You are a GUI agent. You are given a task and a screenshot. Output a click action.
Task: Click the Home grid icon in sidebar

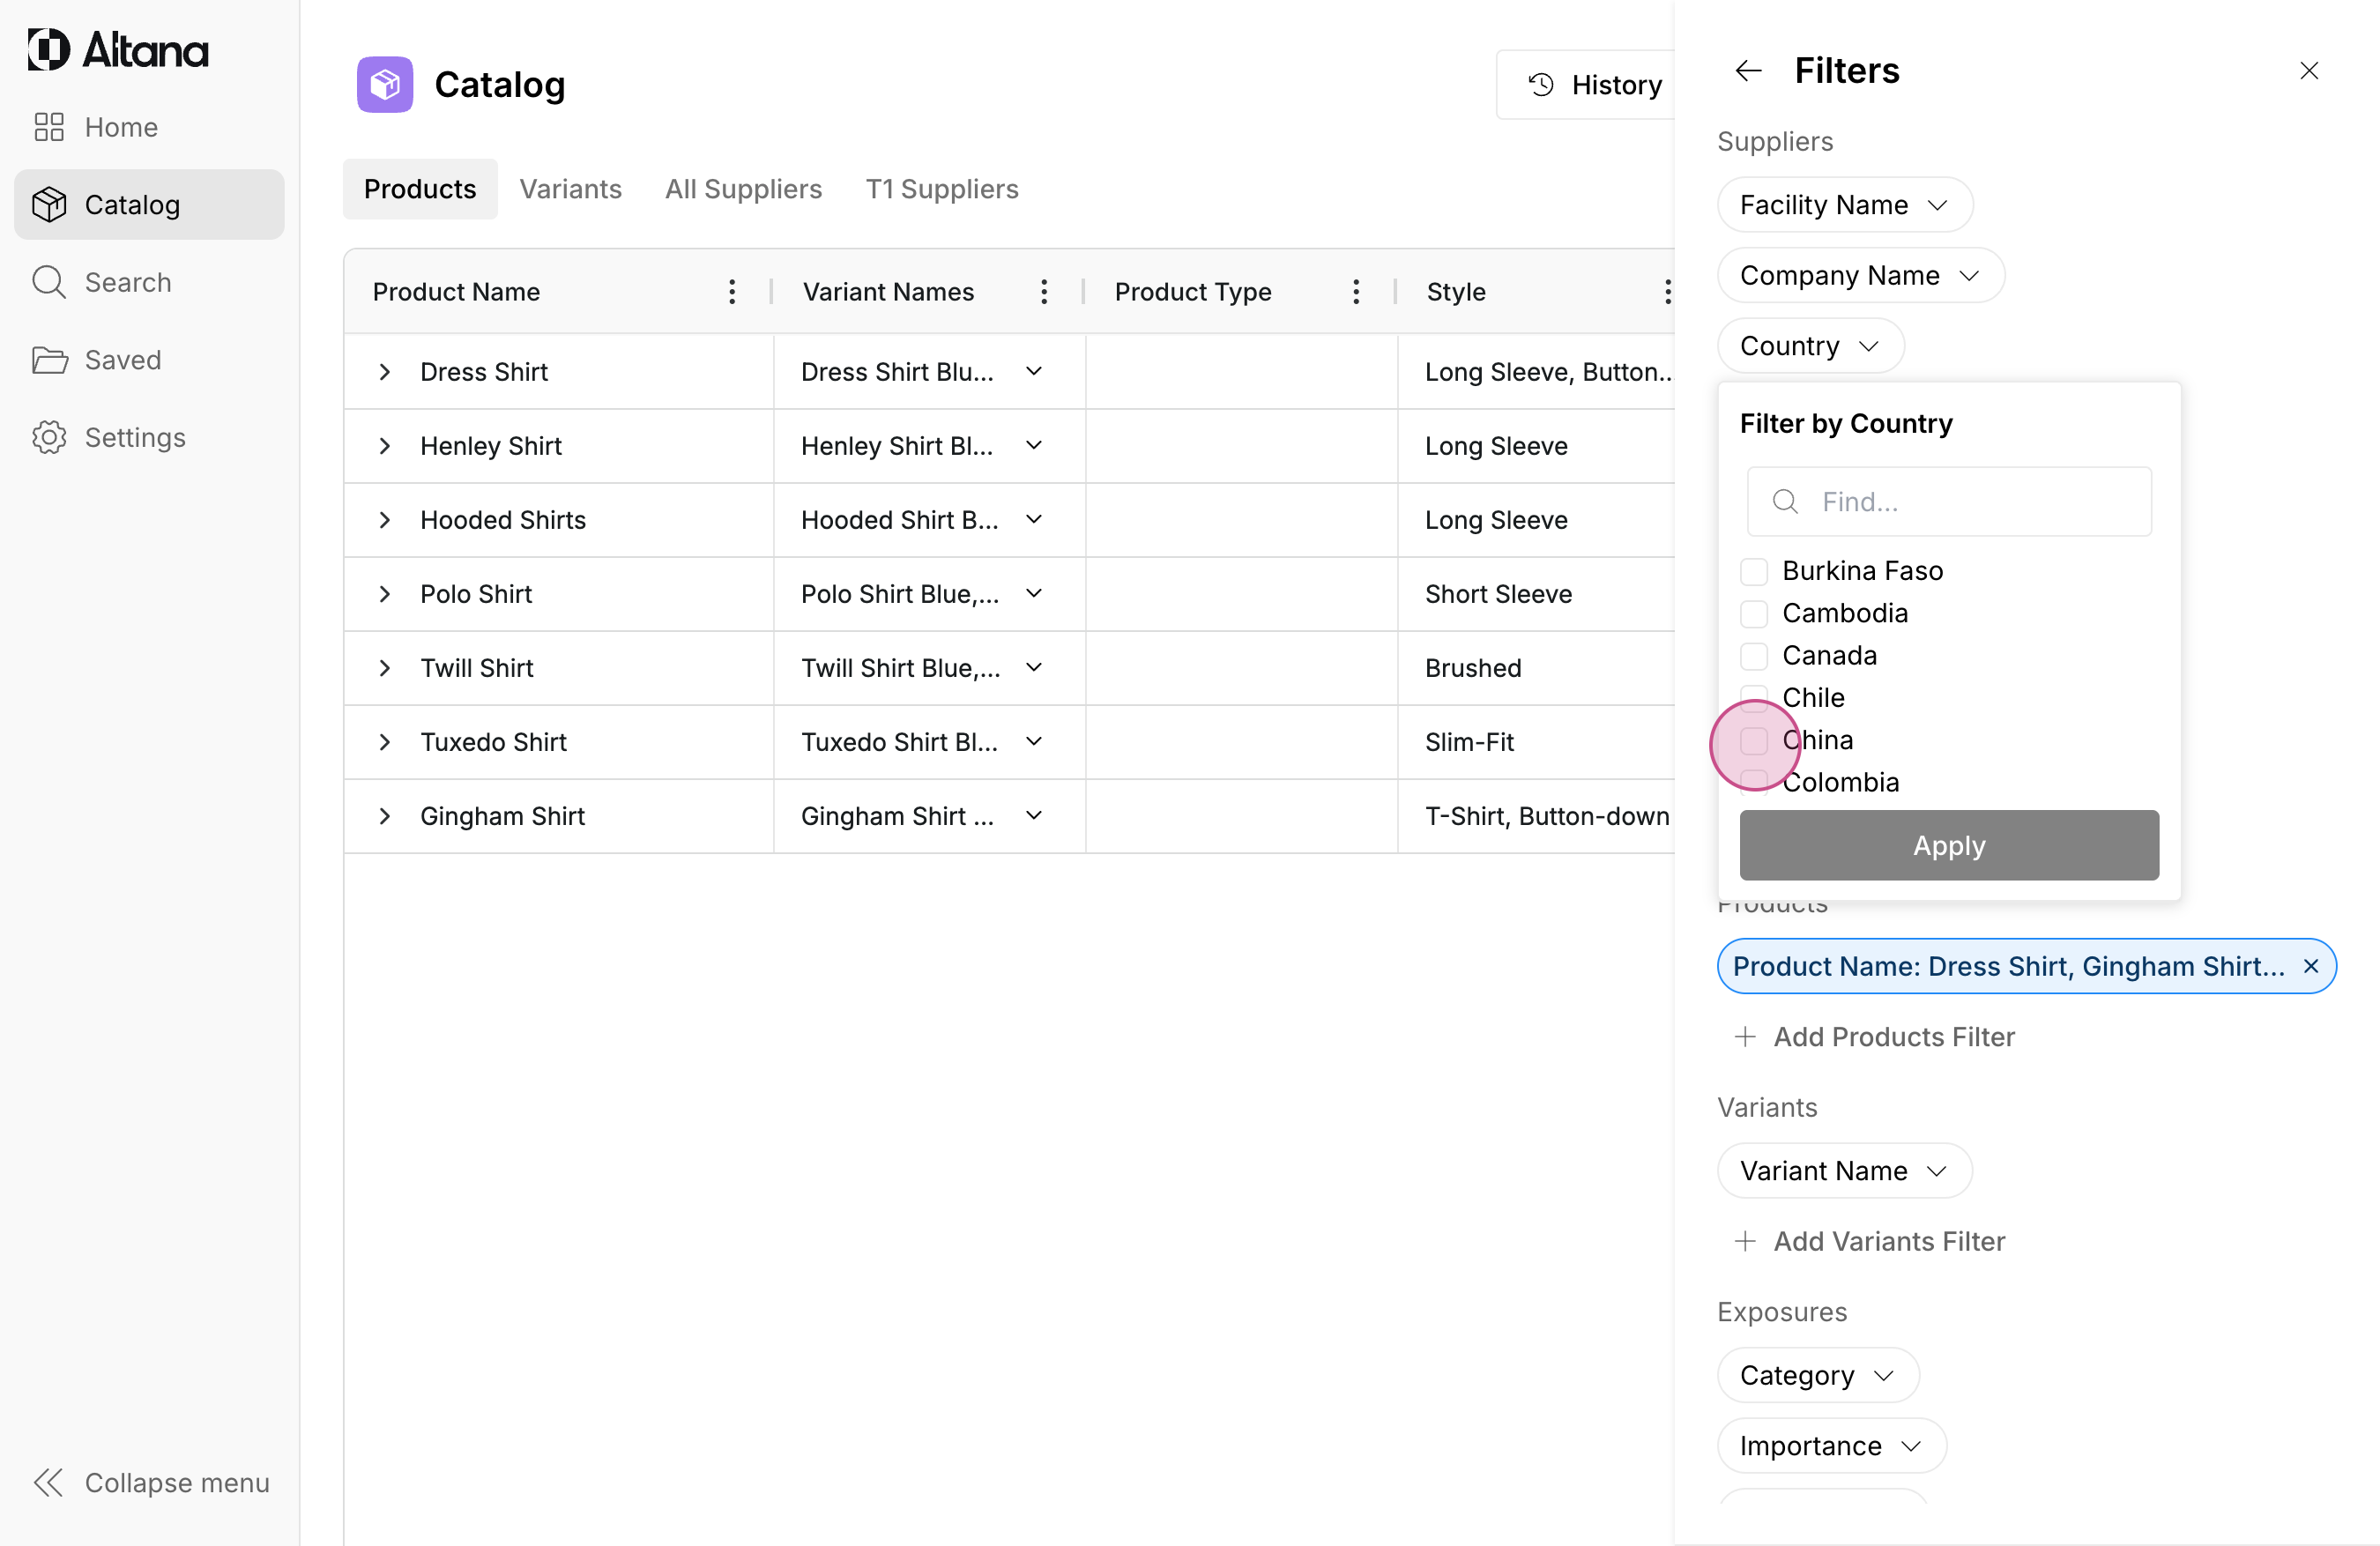pos(49,127)
